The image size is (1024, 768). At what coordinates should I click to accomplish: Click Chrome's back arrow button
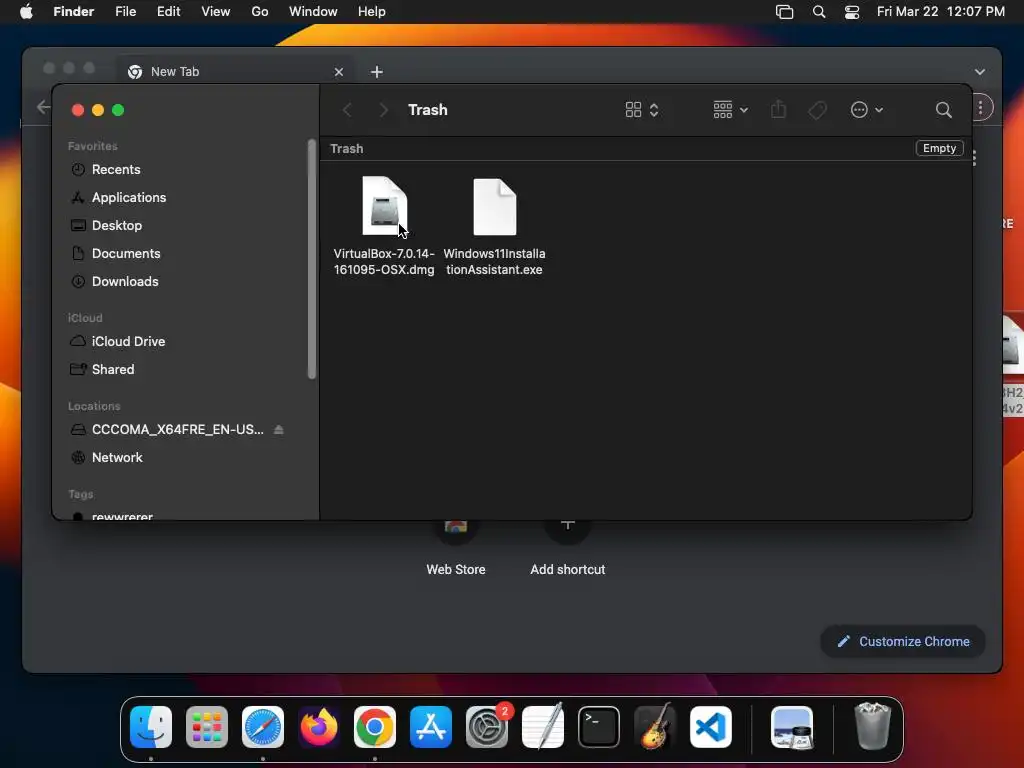point(43,106)
